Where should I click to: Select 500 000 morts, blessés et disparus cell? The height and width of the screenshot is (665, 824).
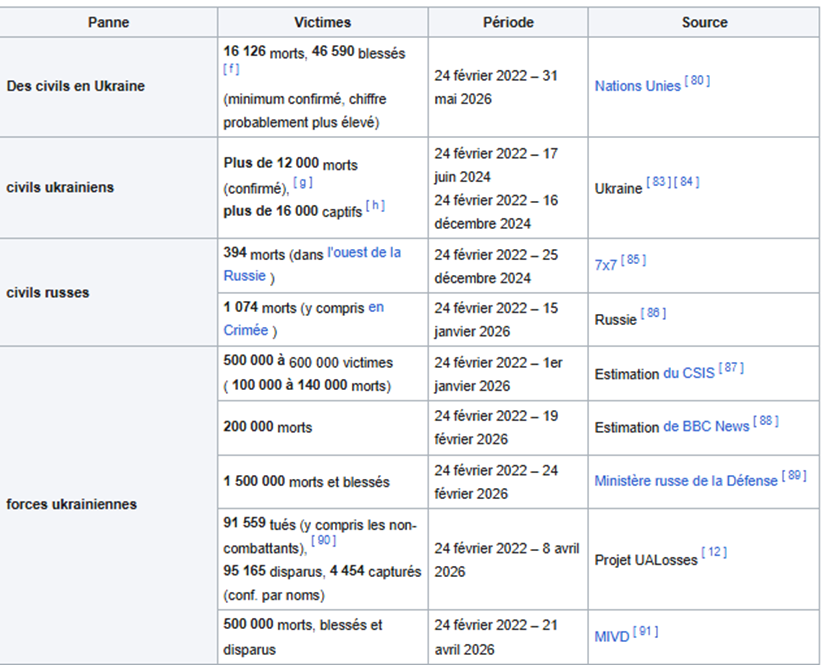(x=323, y=637)
